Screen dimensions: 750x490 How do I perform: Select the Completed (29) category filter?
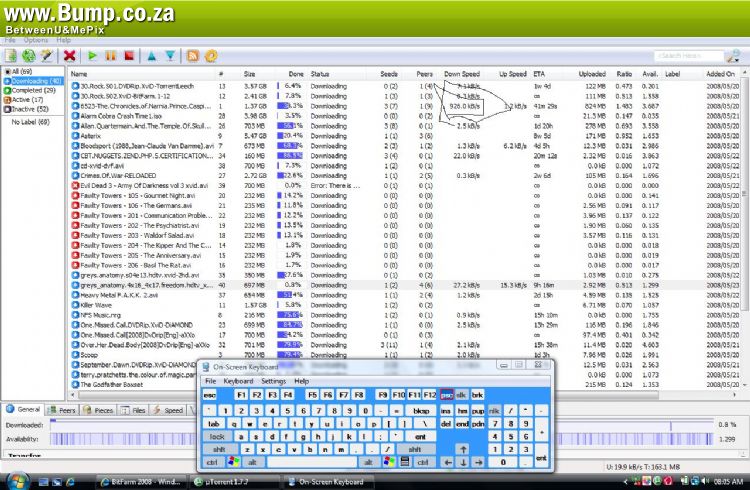[34, 90]
